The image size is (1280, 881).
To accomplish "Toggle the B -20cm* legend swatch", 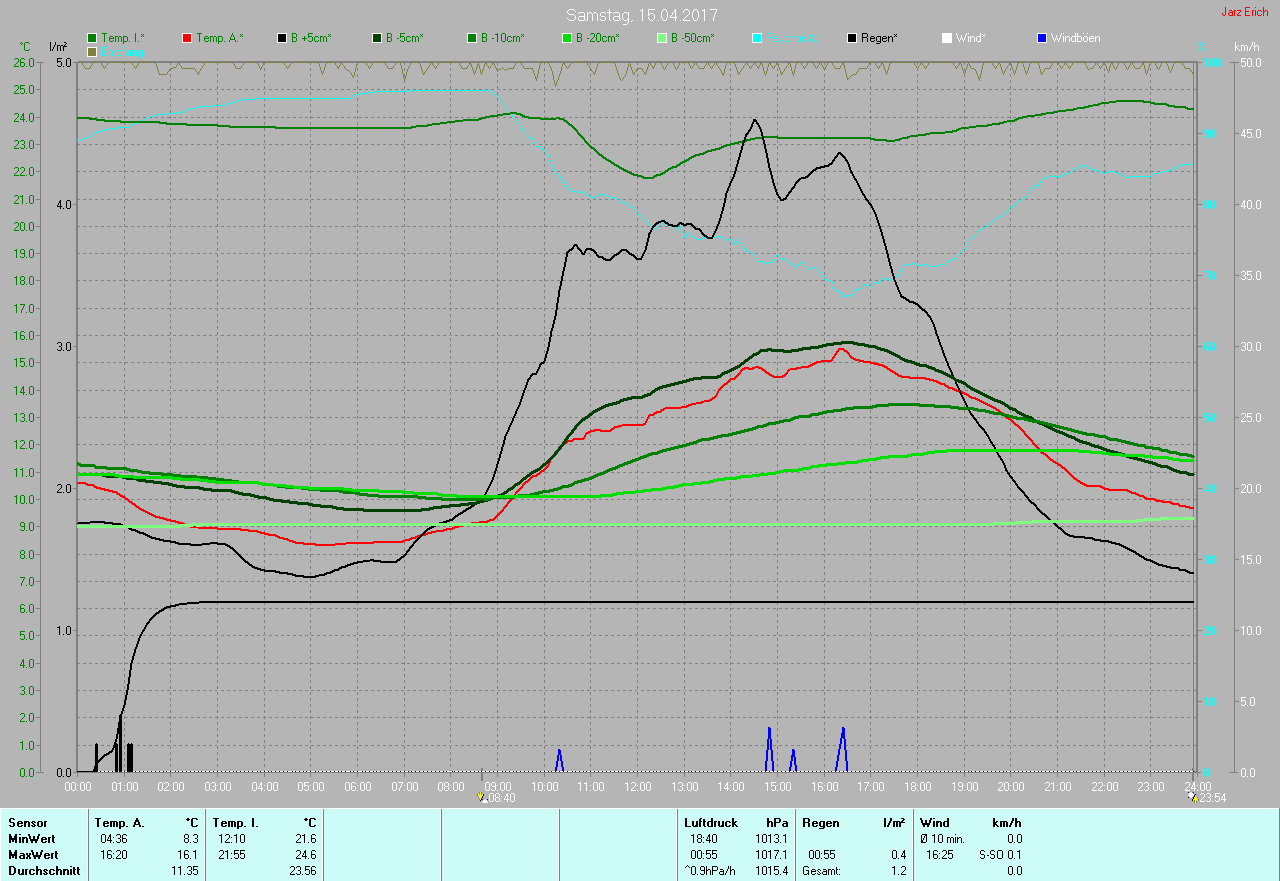I will 567,38.
